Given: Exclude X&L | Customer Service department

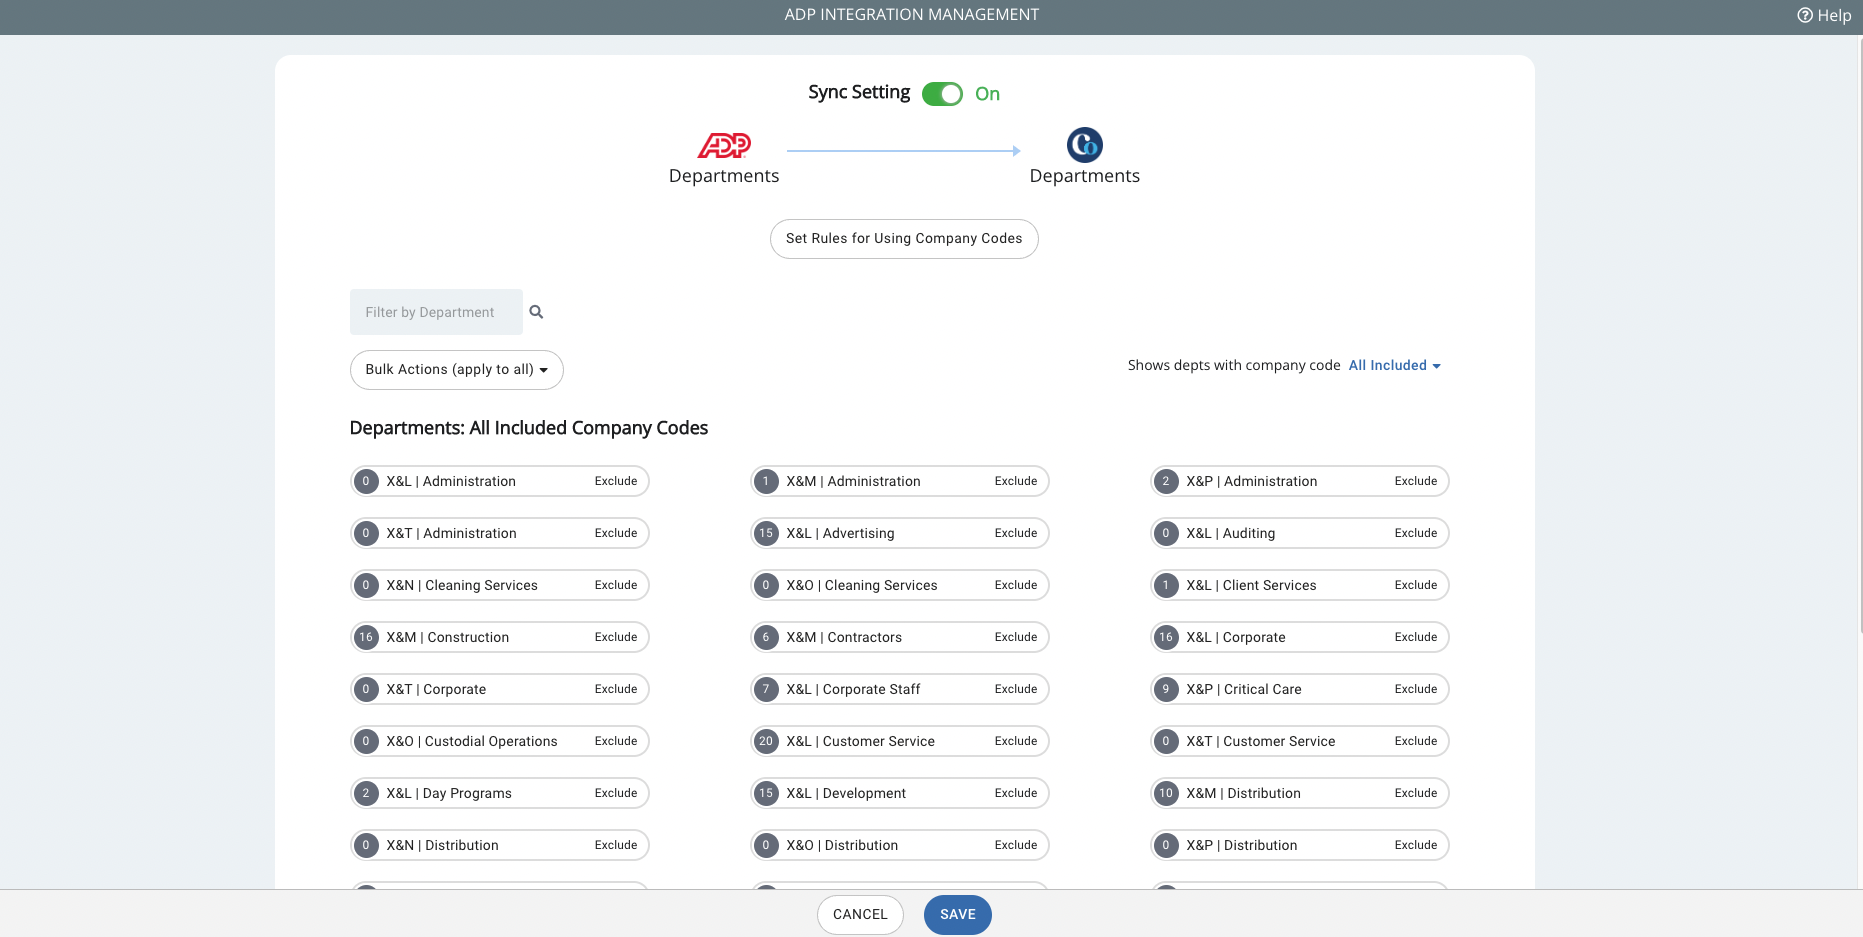Looking at the screenshot, I should 1016,741.
